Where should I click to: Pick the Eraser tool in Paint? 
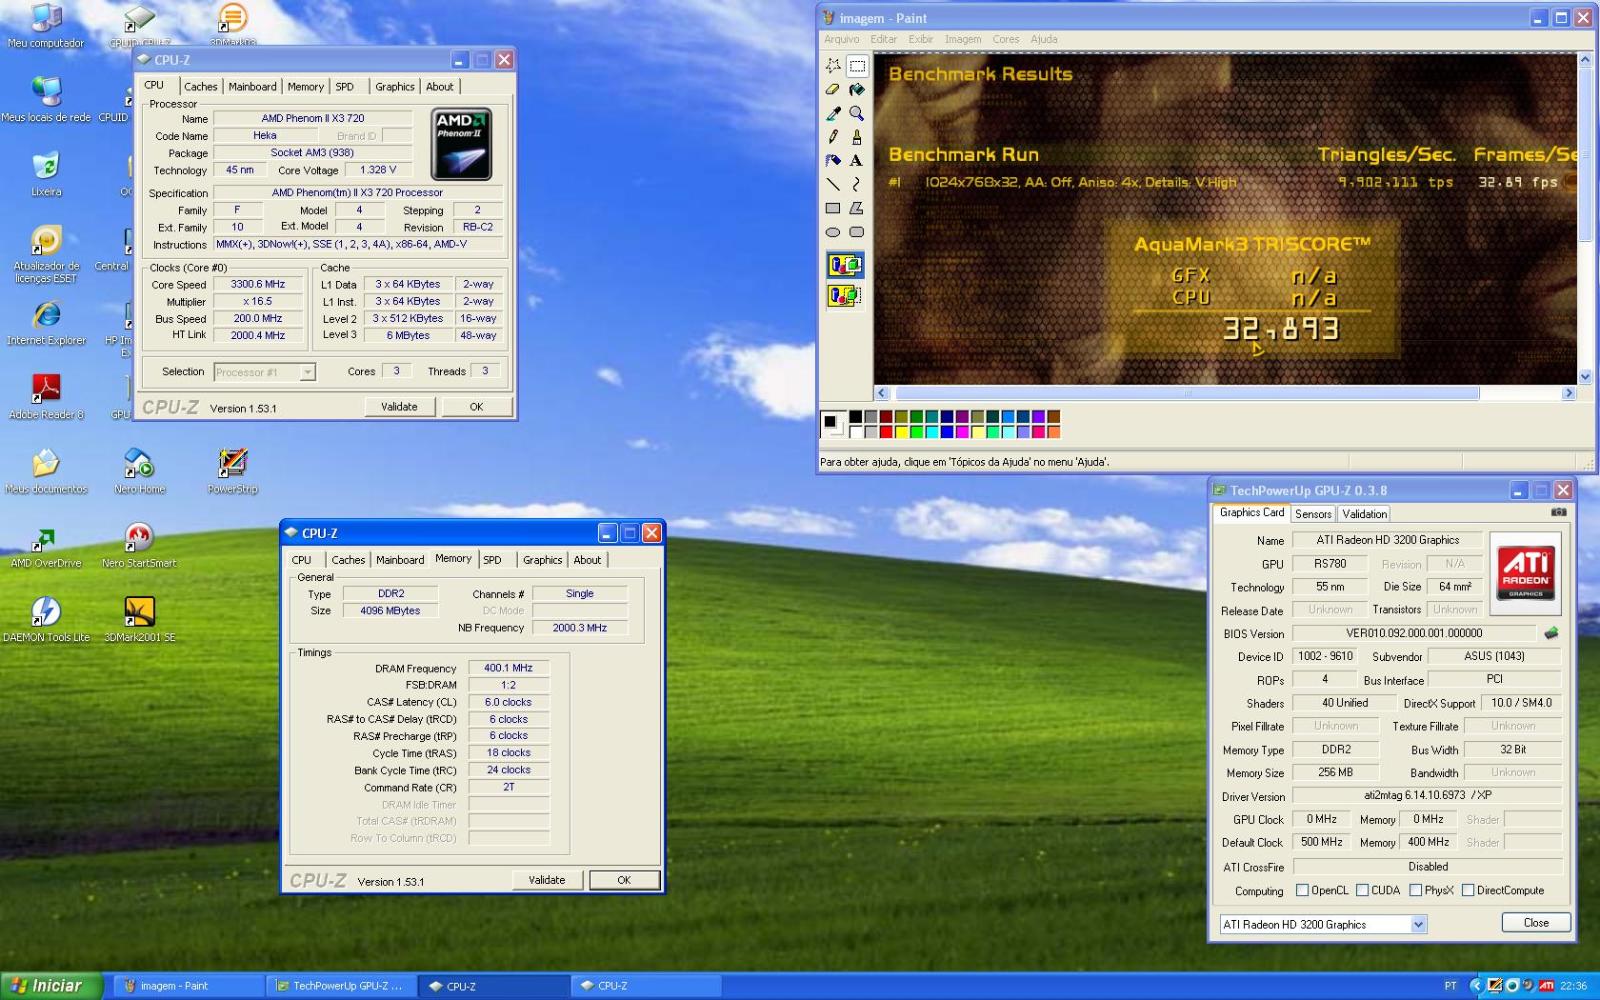833,90
